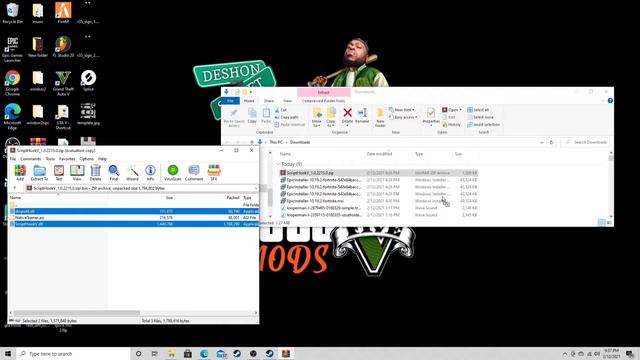
Task: Click the Comment icon in WinRAR
Action: (x=194, y=173)
